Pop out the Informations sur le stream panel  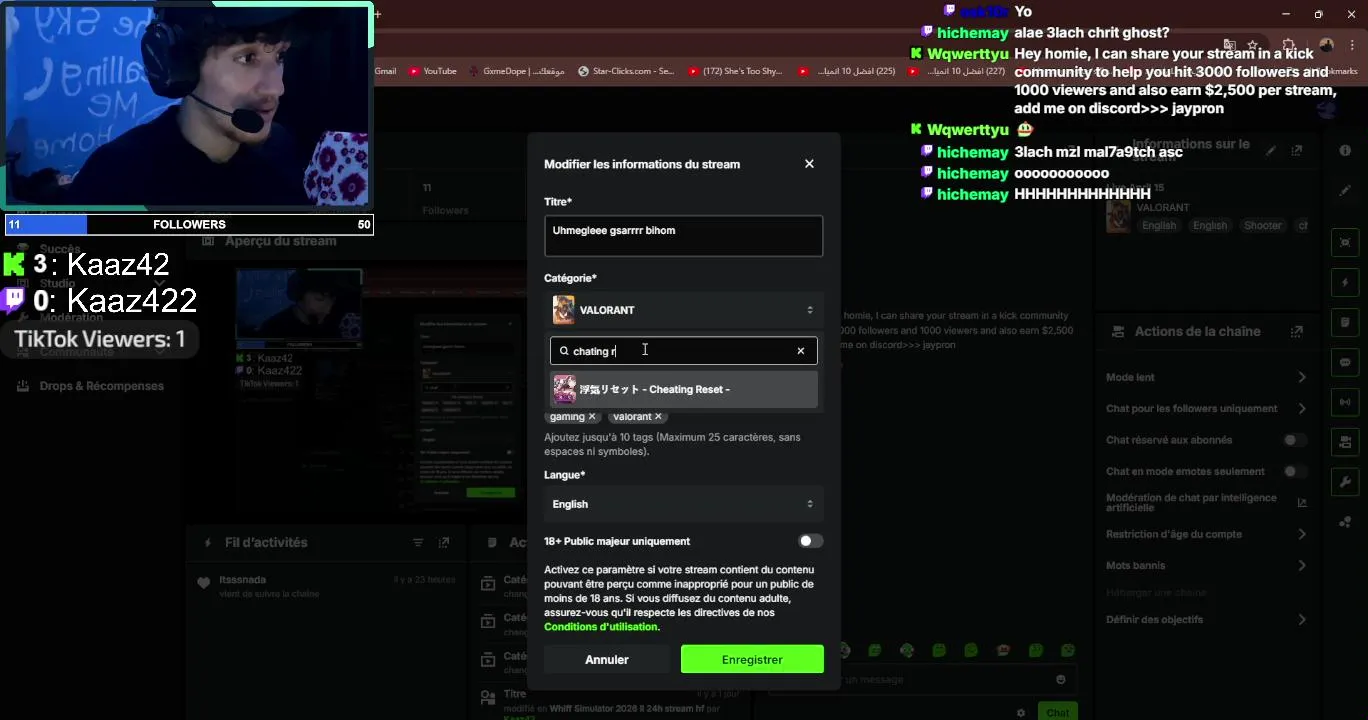[x=1297, y=151]
